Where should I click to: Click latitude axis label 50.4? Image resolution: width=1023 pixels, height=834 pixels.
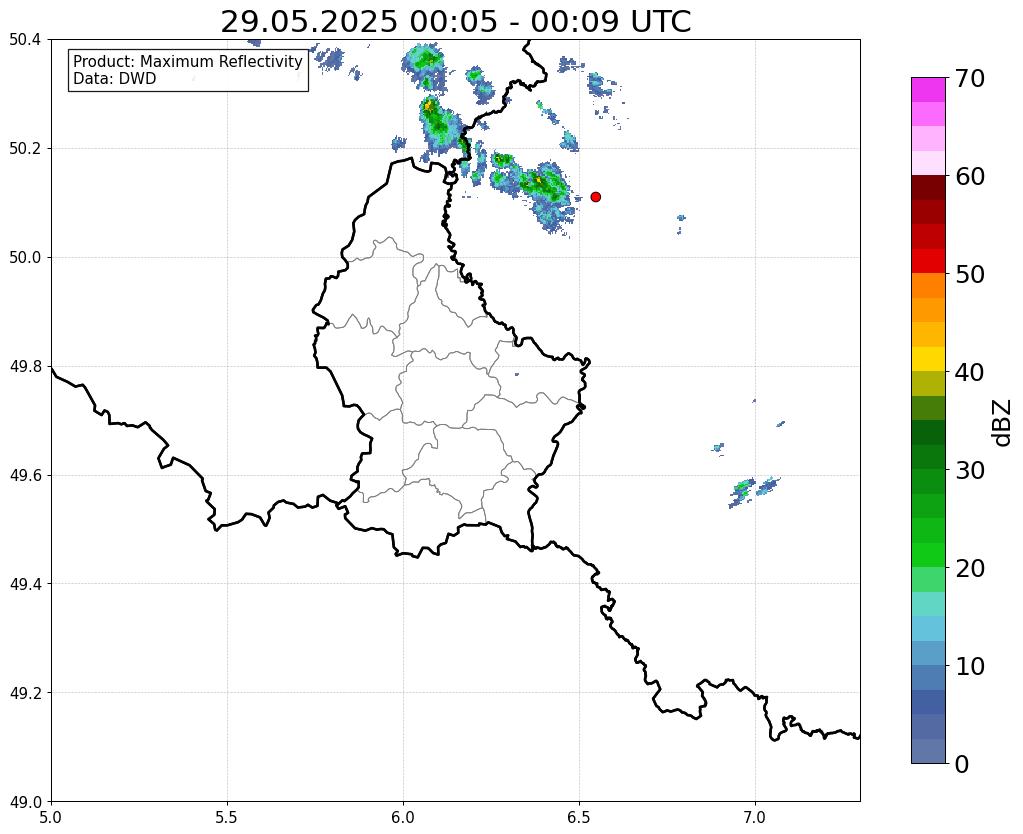point(25,40)
